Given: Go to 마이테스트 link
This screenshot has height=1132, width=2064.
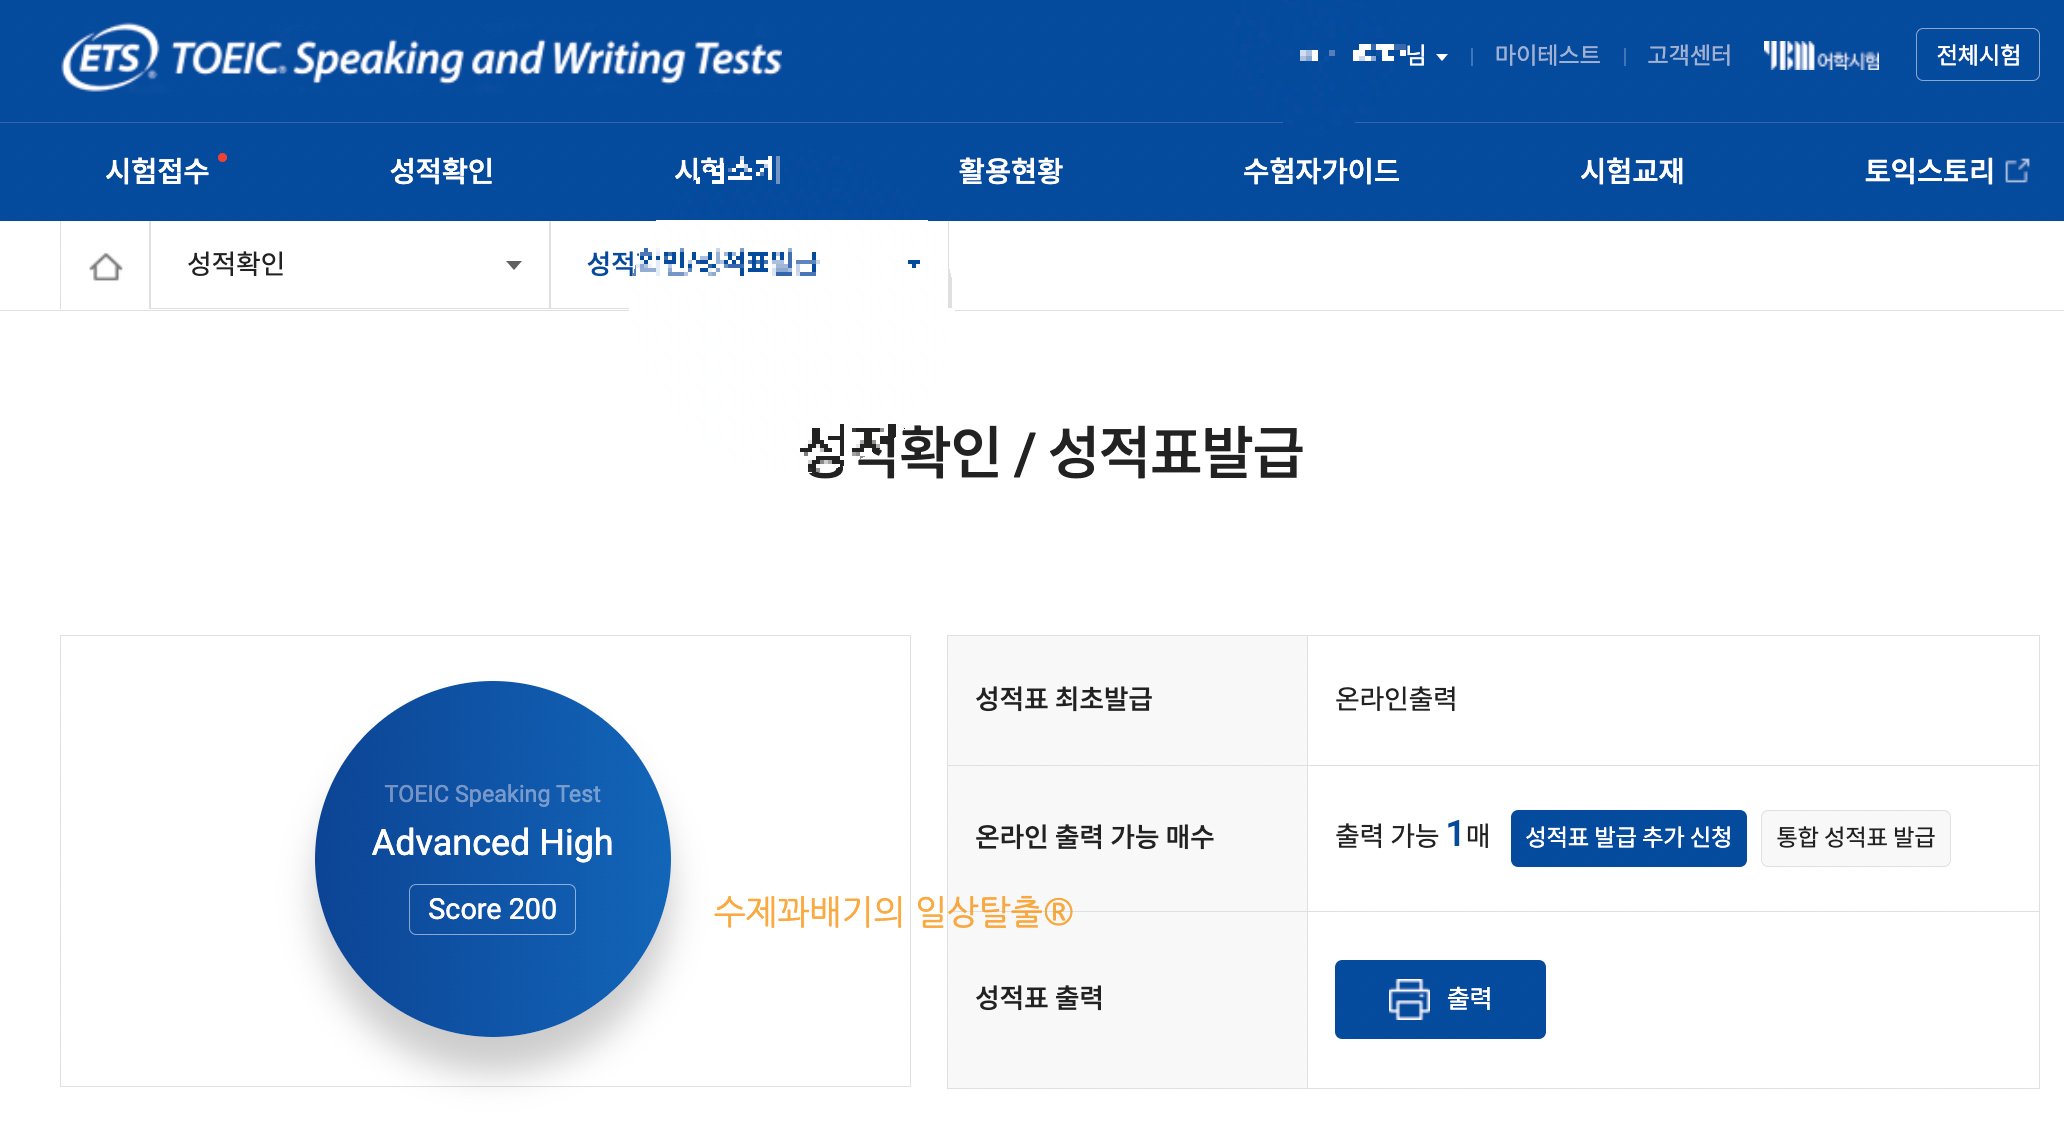Looking at the screenshot, I should click(x=1546, y=55).
